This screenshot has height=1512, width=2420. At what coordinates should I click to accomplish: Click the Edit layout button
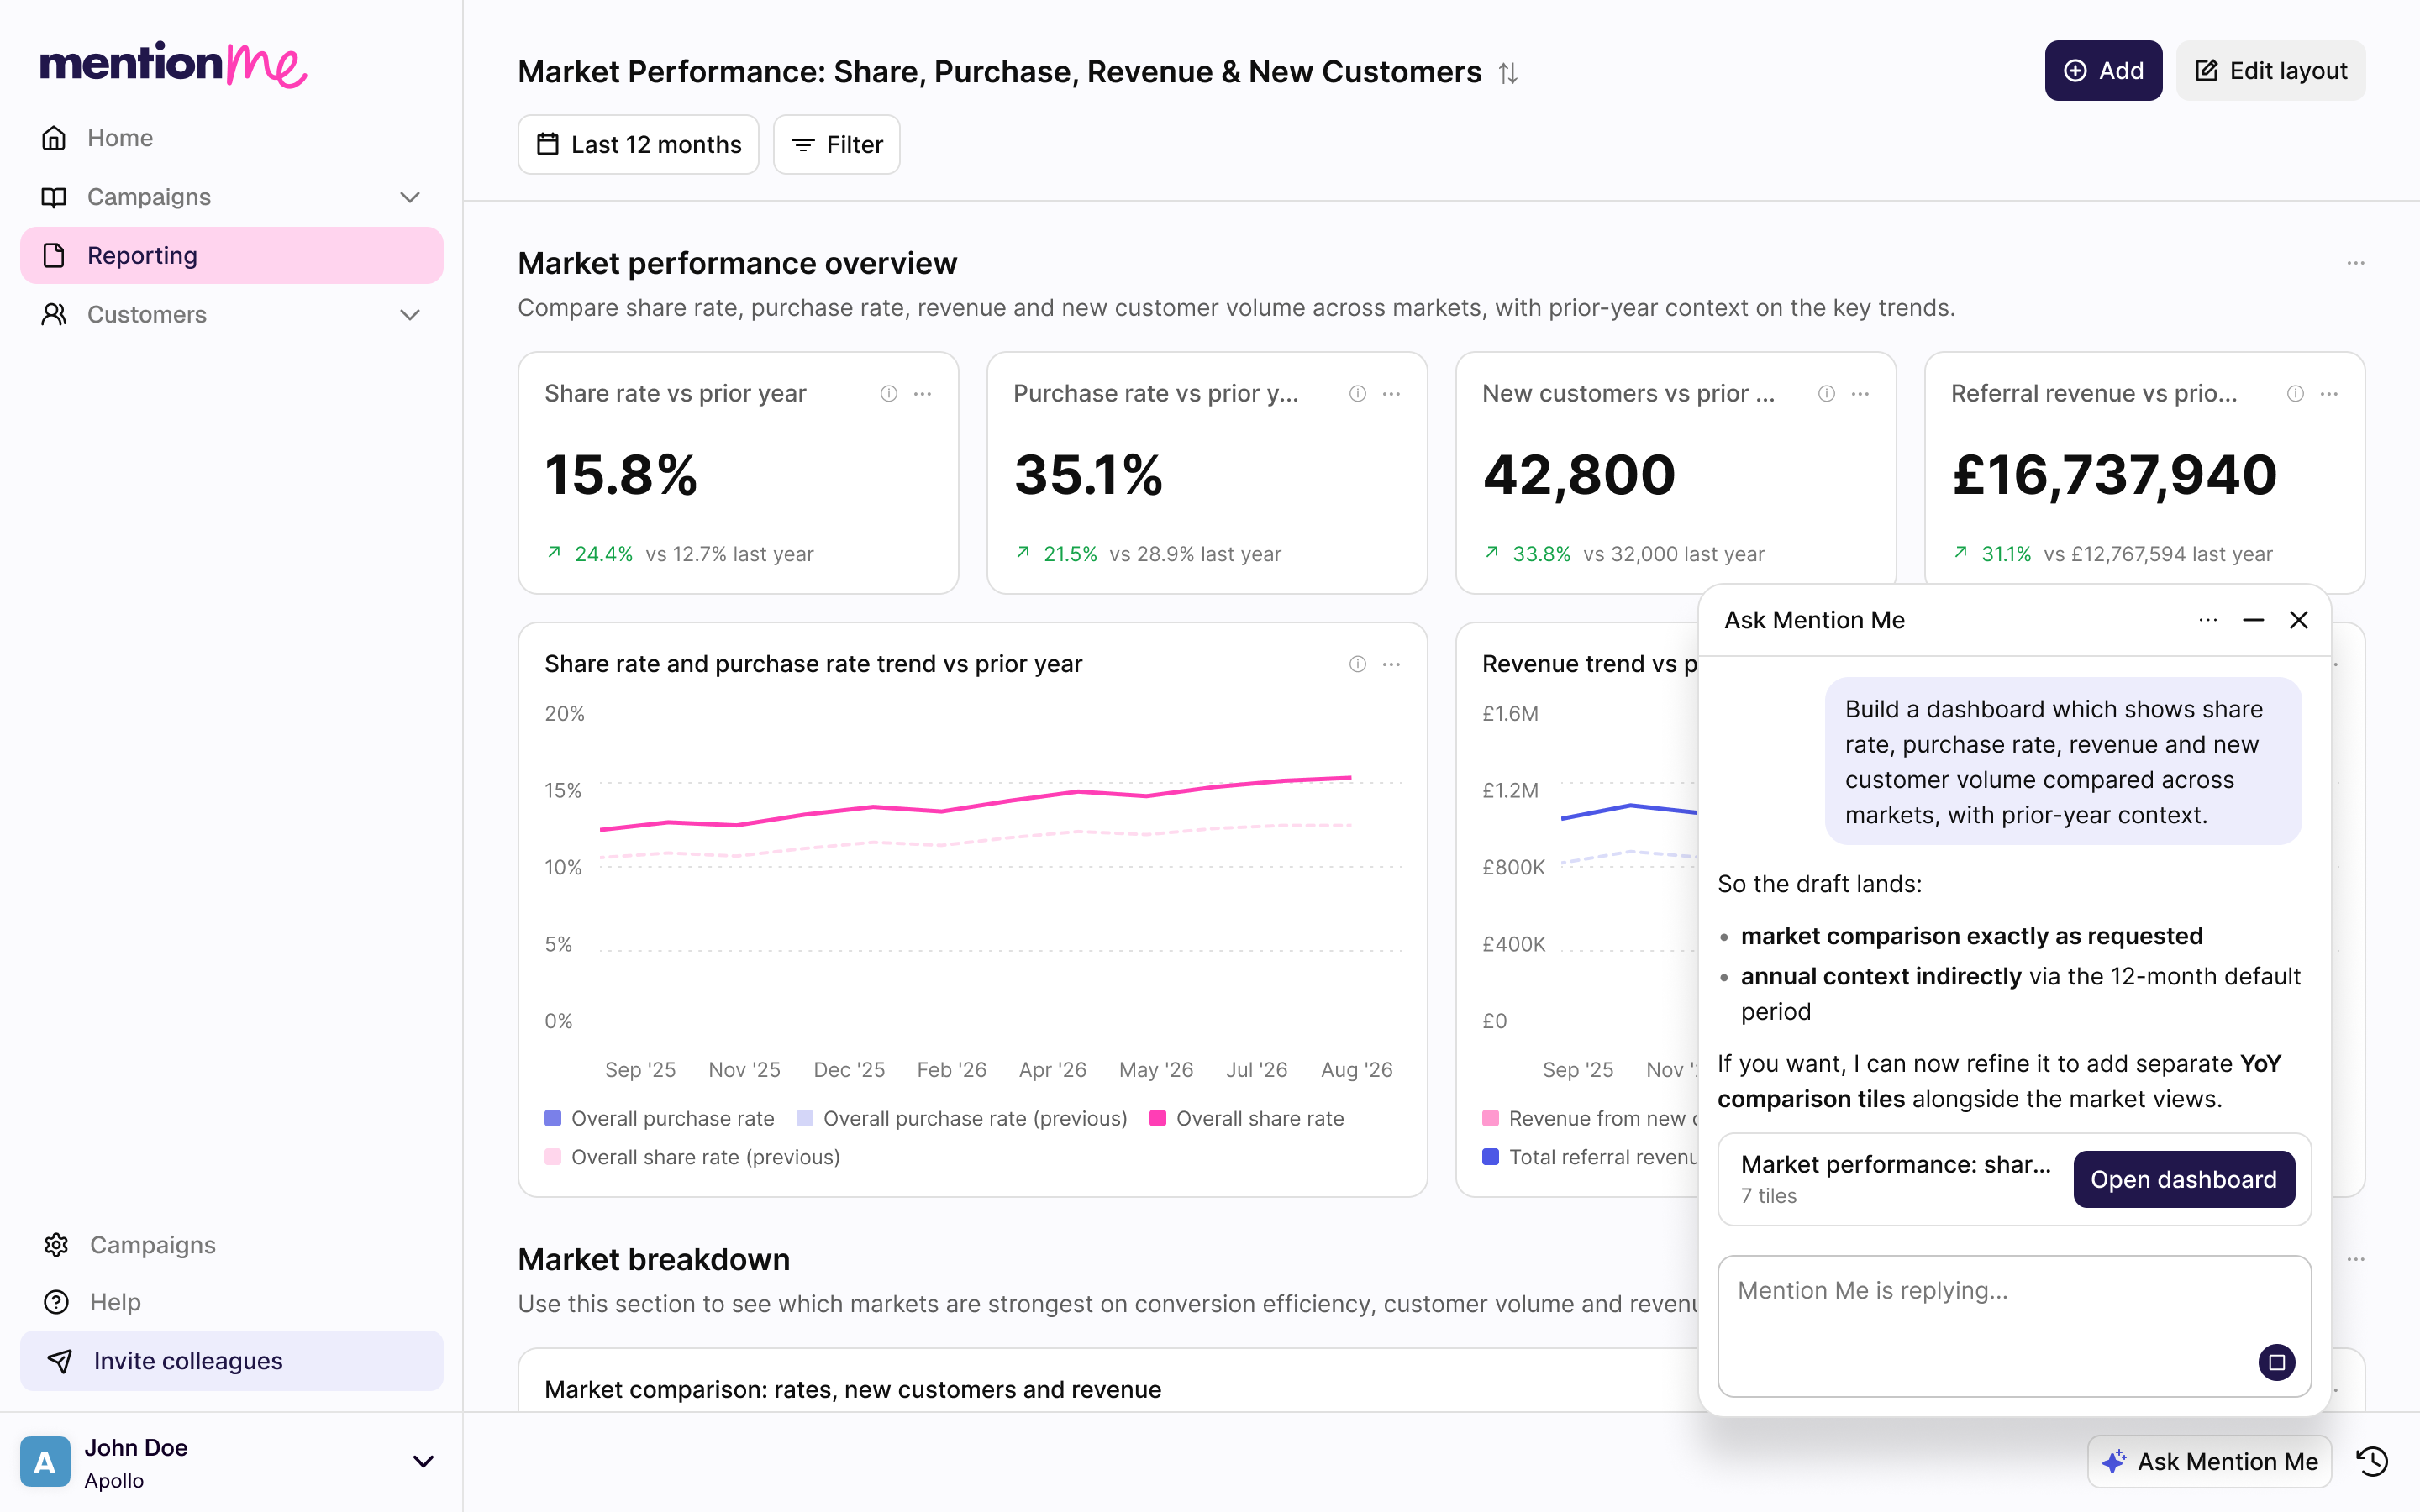(2270, 71)
